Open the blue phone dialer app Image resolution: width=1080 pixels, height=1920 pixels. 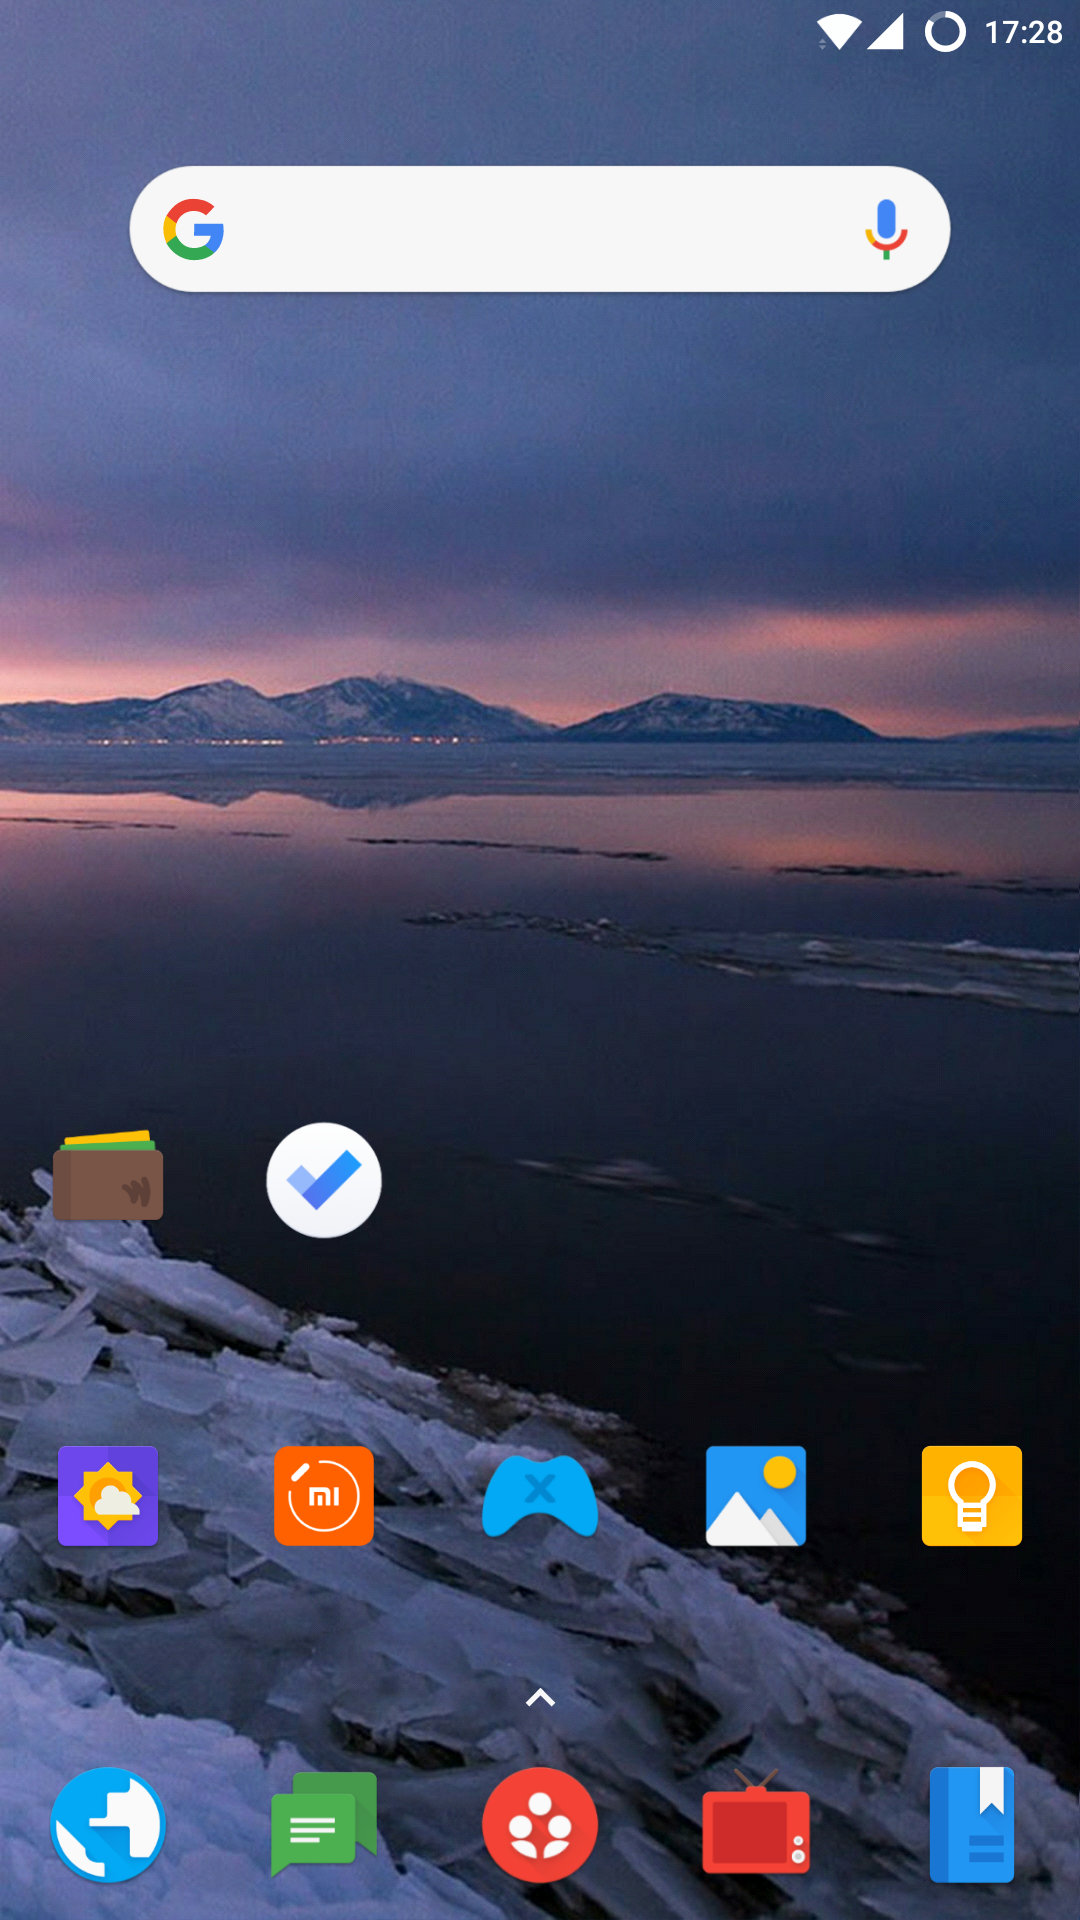tap(108, 1825)
